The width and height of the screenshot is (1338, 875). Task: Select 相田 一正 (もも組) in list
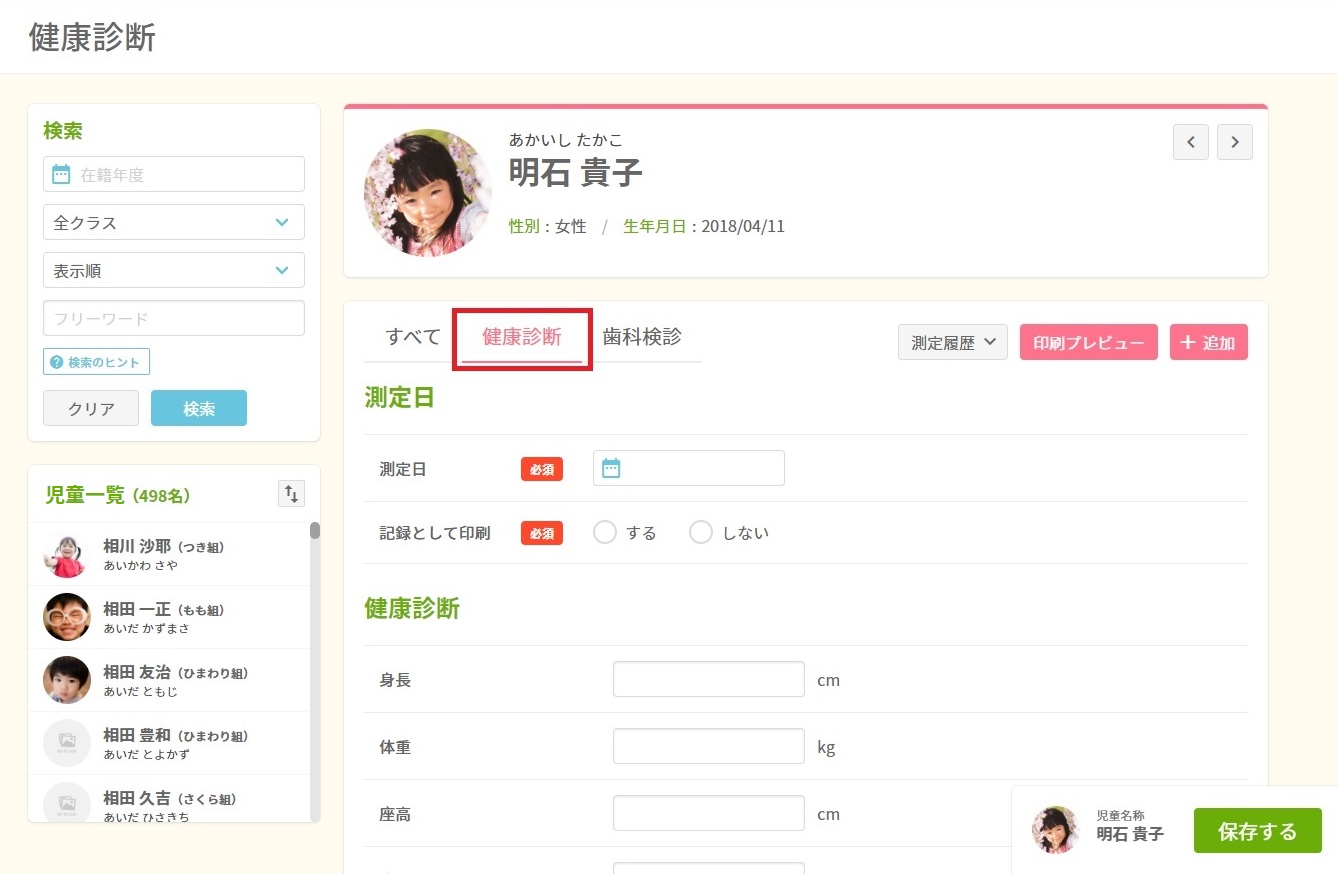point(168,617)
